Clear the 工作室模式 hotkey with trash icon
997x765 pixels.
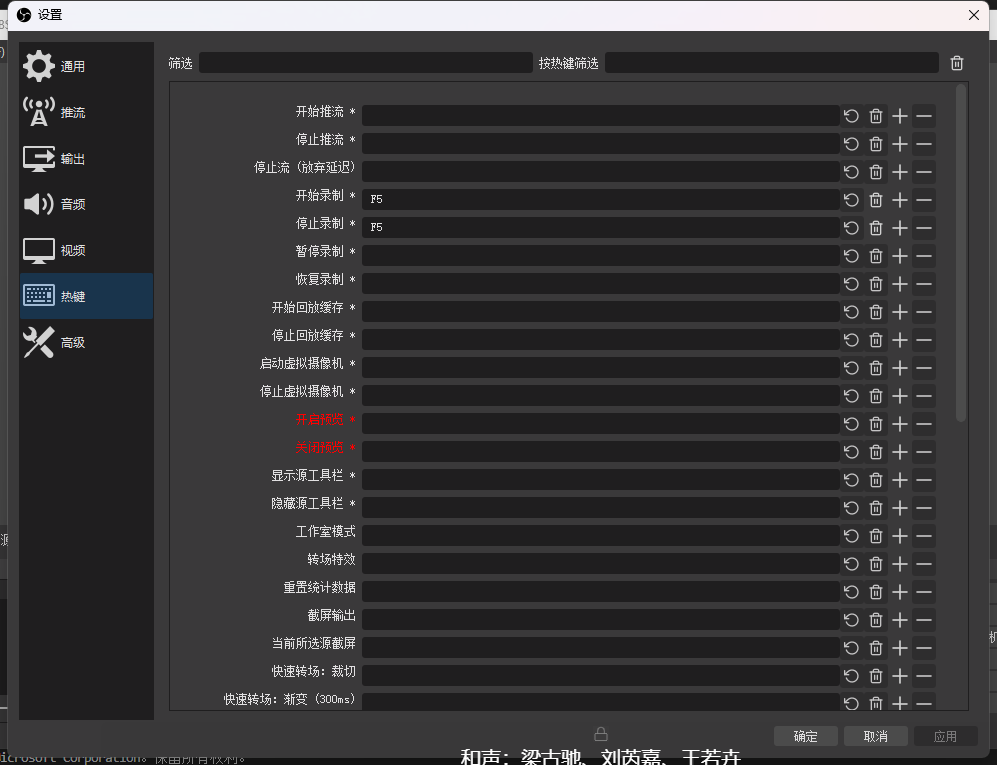click(876, 536)
